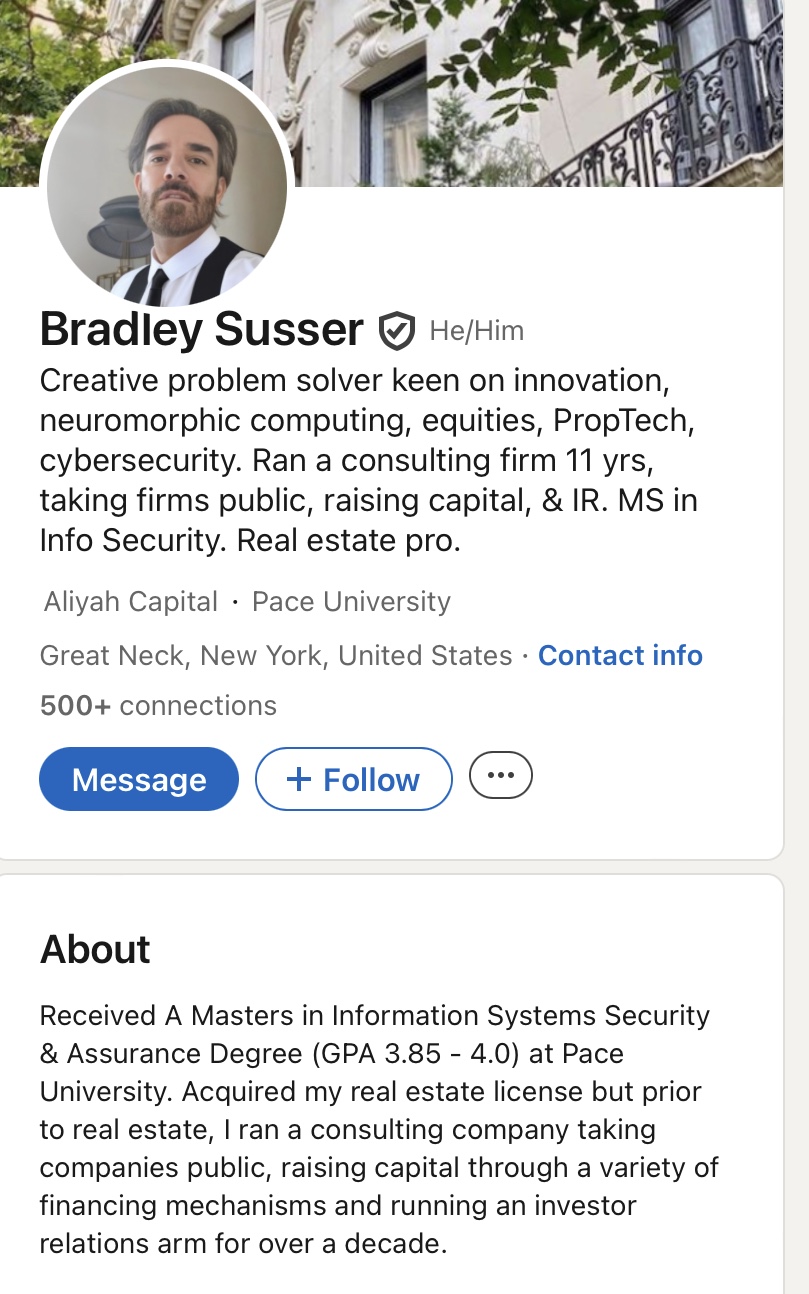The height and width of the screenshot is (1294, 809).
Task: Open the More actions ellipsis button
Action: coord(501,776)
